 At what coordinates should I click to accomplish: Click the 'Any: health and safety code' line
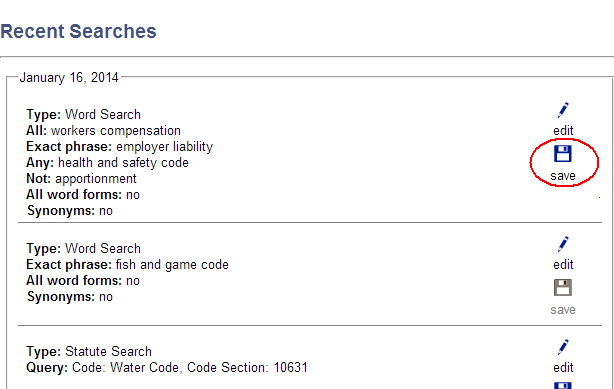[107, 163]
